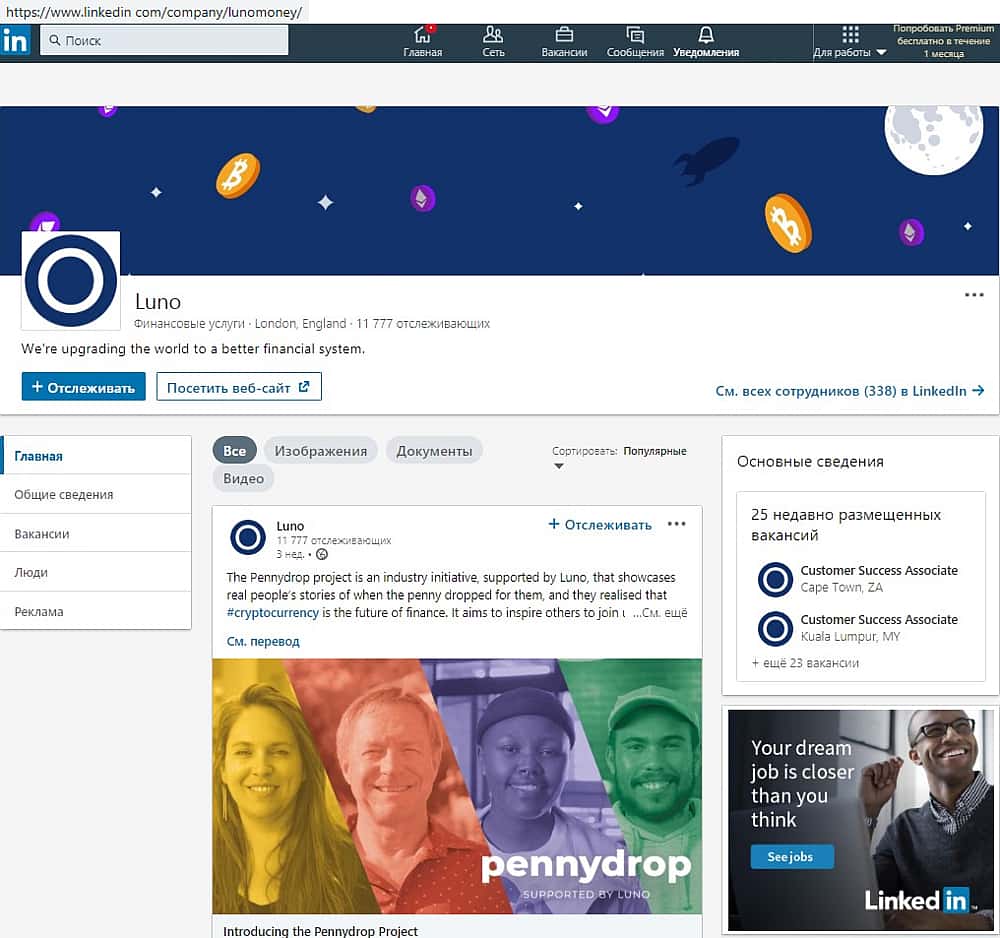Select the Главная sidebar tab

(x=96, y=456)
